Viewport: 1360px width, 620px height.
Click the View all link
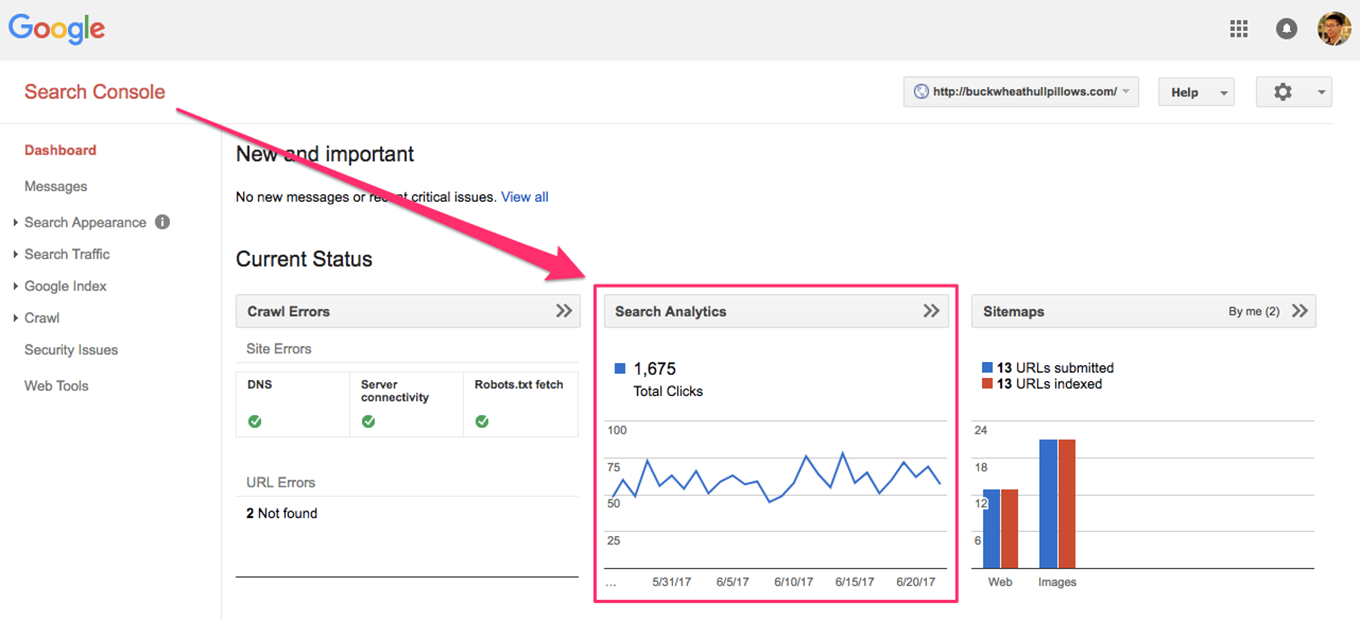coord(525,197)
